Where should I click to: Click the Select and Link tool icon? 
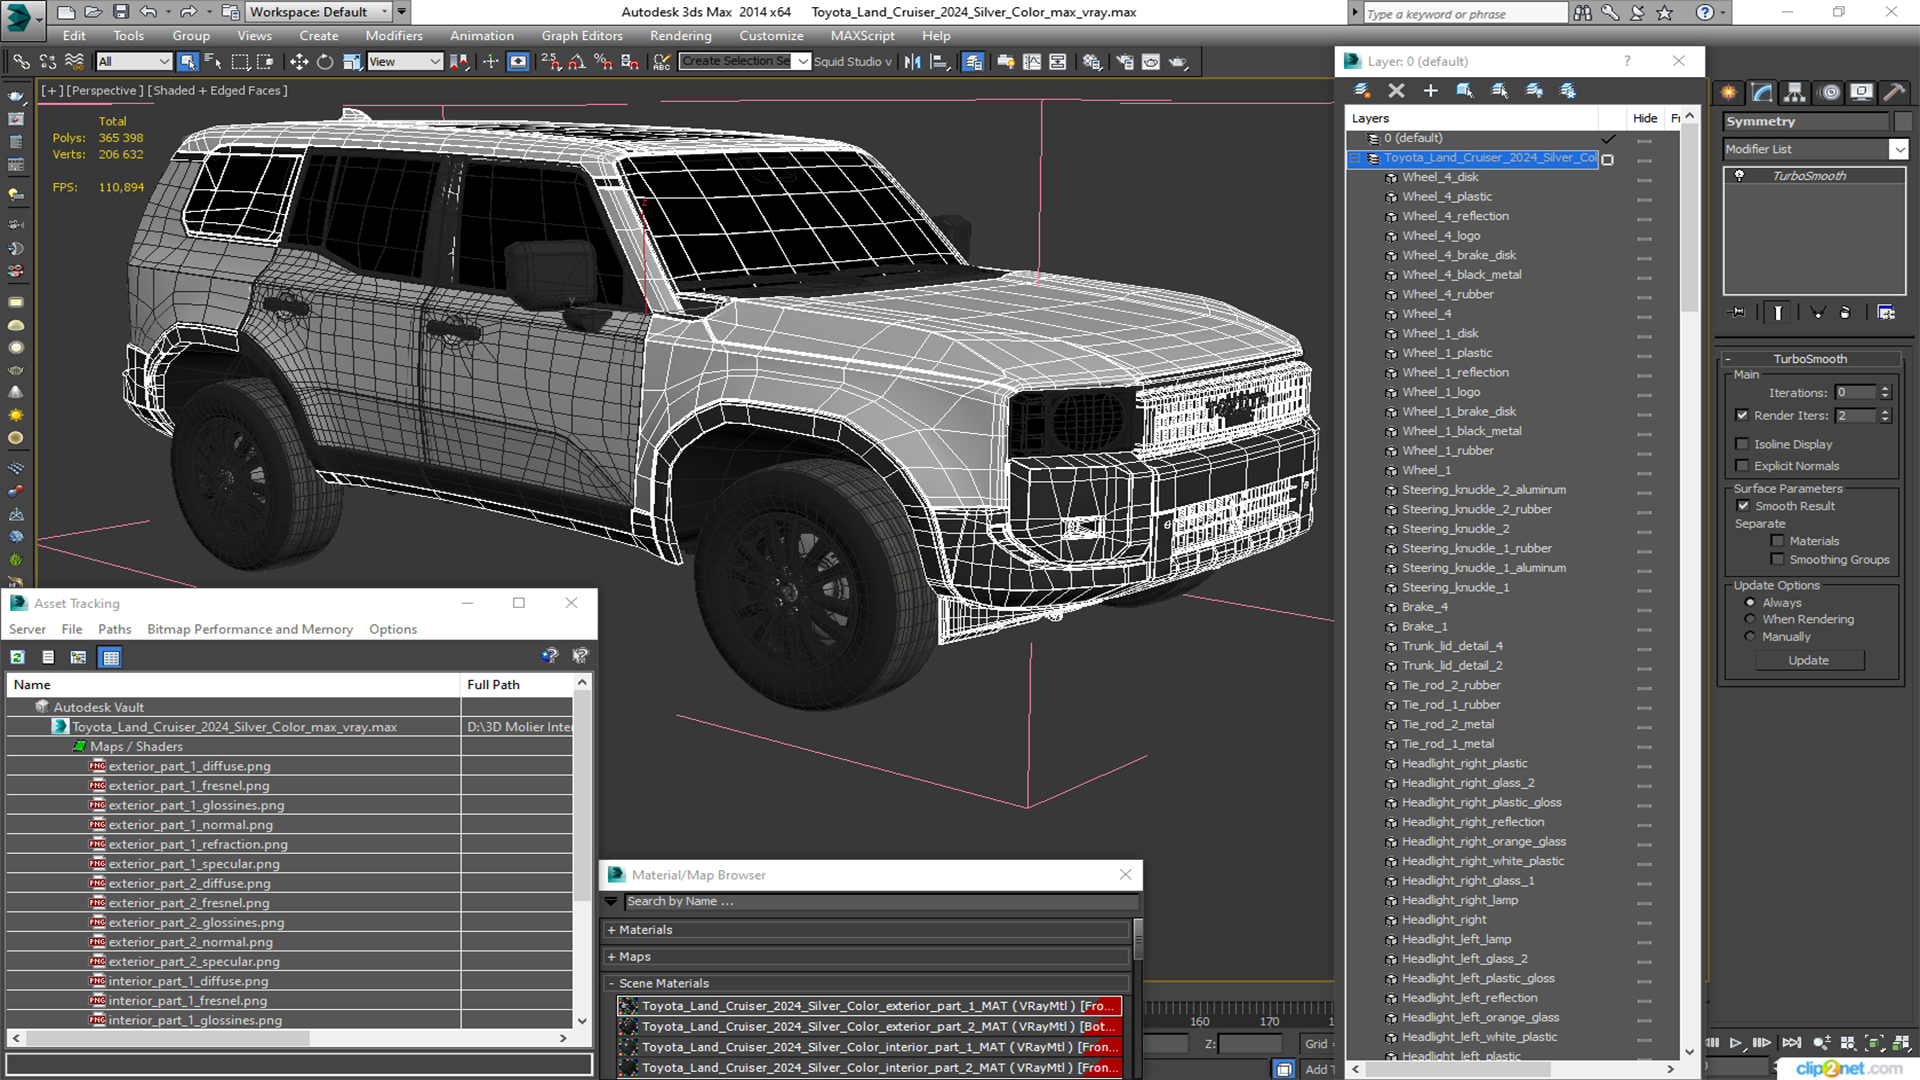pyautogui.click(x=21, y=62)
